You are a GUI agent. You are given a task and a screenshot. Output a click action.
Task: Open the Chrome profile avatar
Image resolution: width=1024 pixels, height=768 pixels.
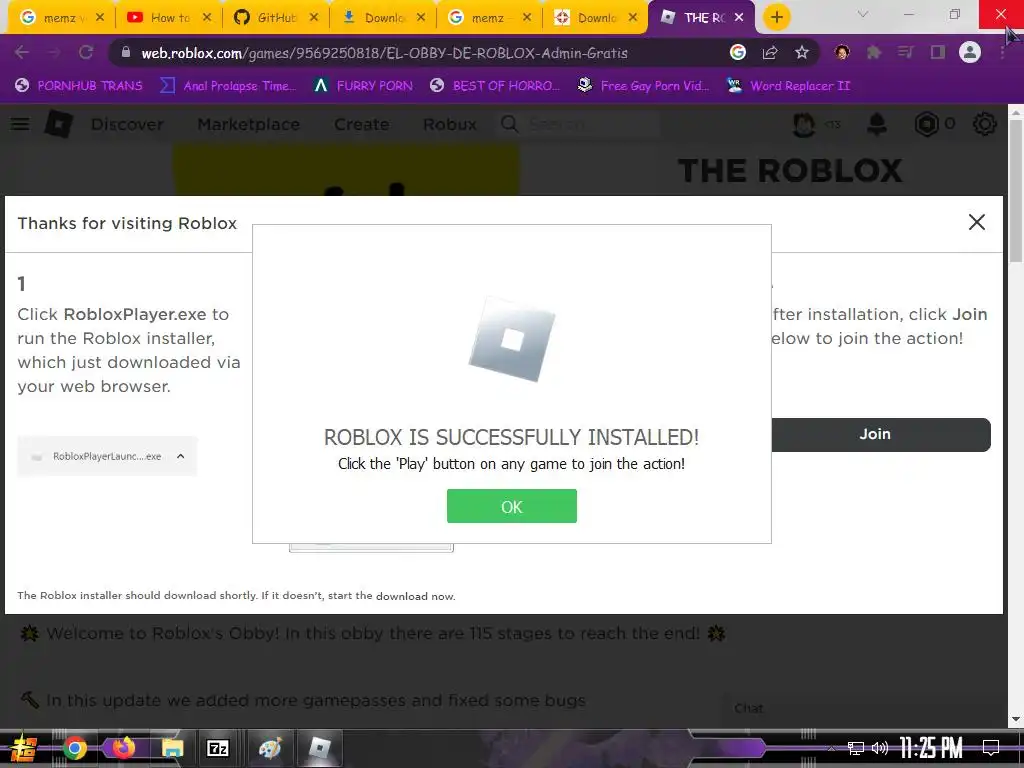[x=970, y=52]
